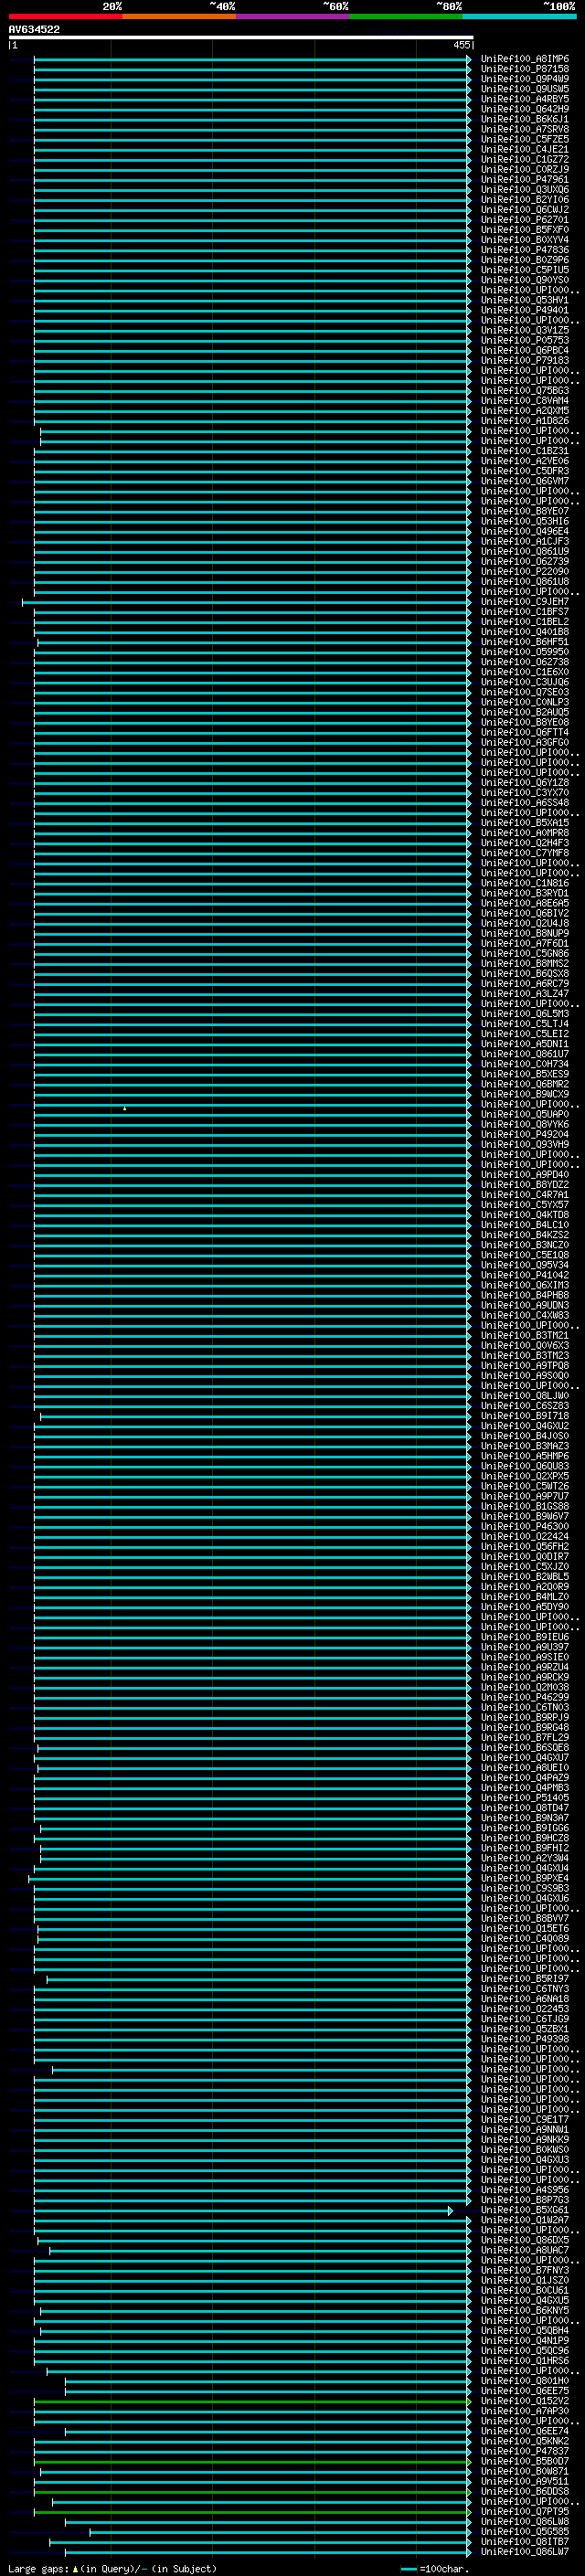Select hit label UniRef100_C5XJZ0

(x=524, y=1566)
